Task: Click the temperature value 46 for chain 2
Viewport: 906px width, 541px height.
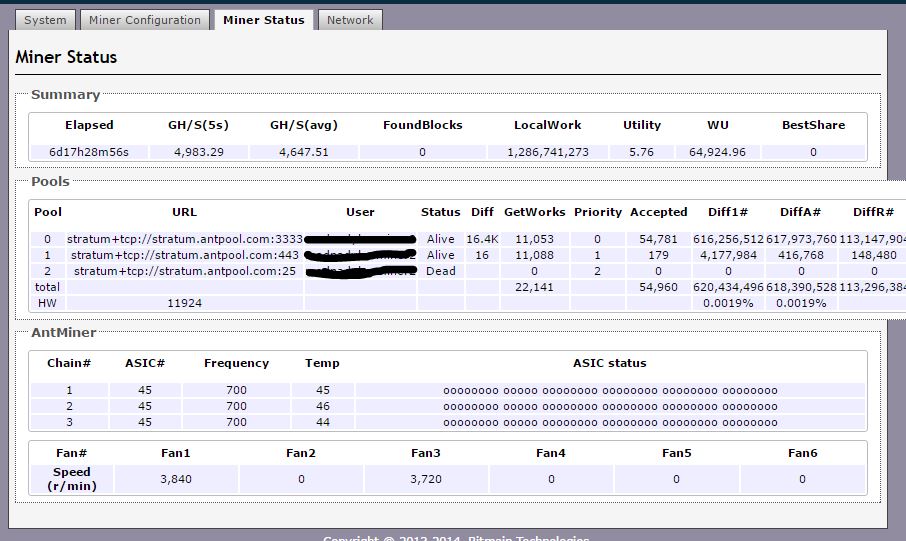Action: (322, 407)
